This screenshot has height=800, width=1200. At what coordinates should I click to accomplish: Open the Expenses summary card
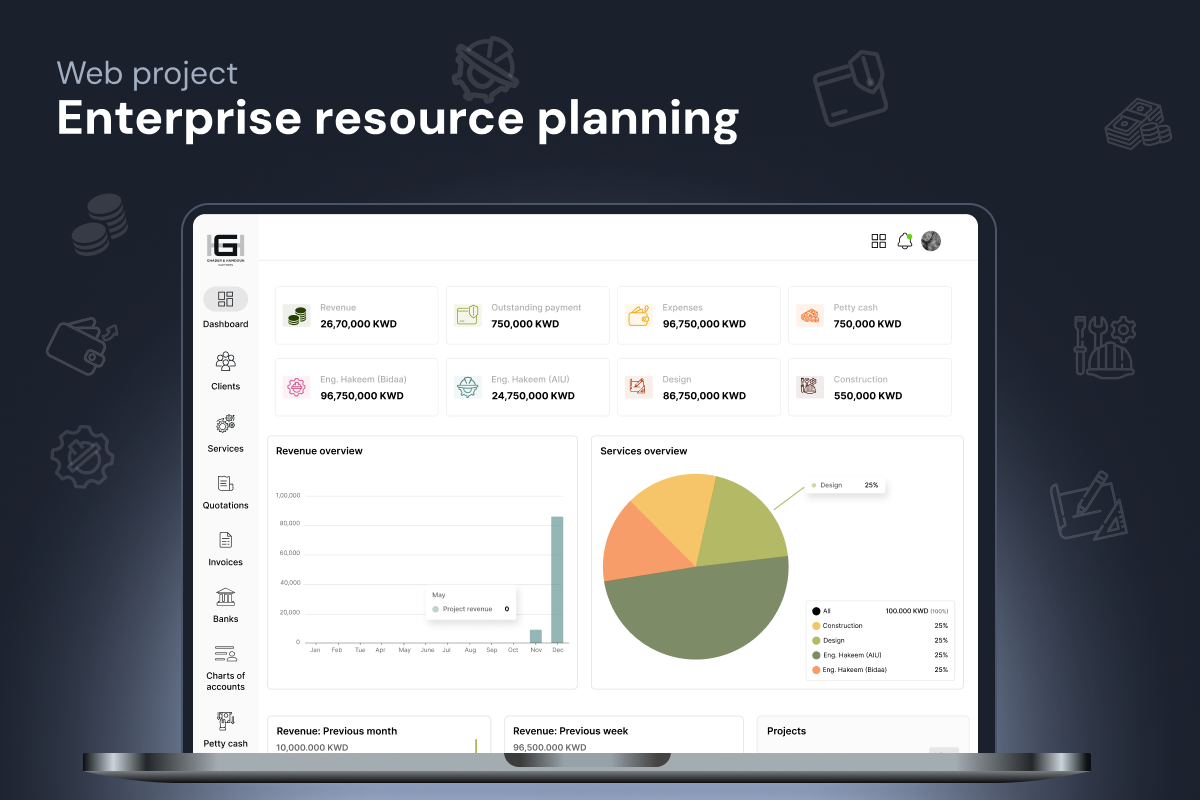coord(698,316)
